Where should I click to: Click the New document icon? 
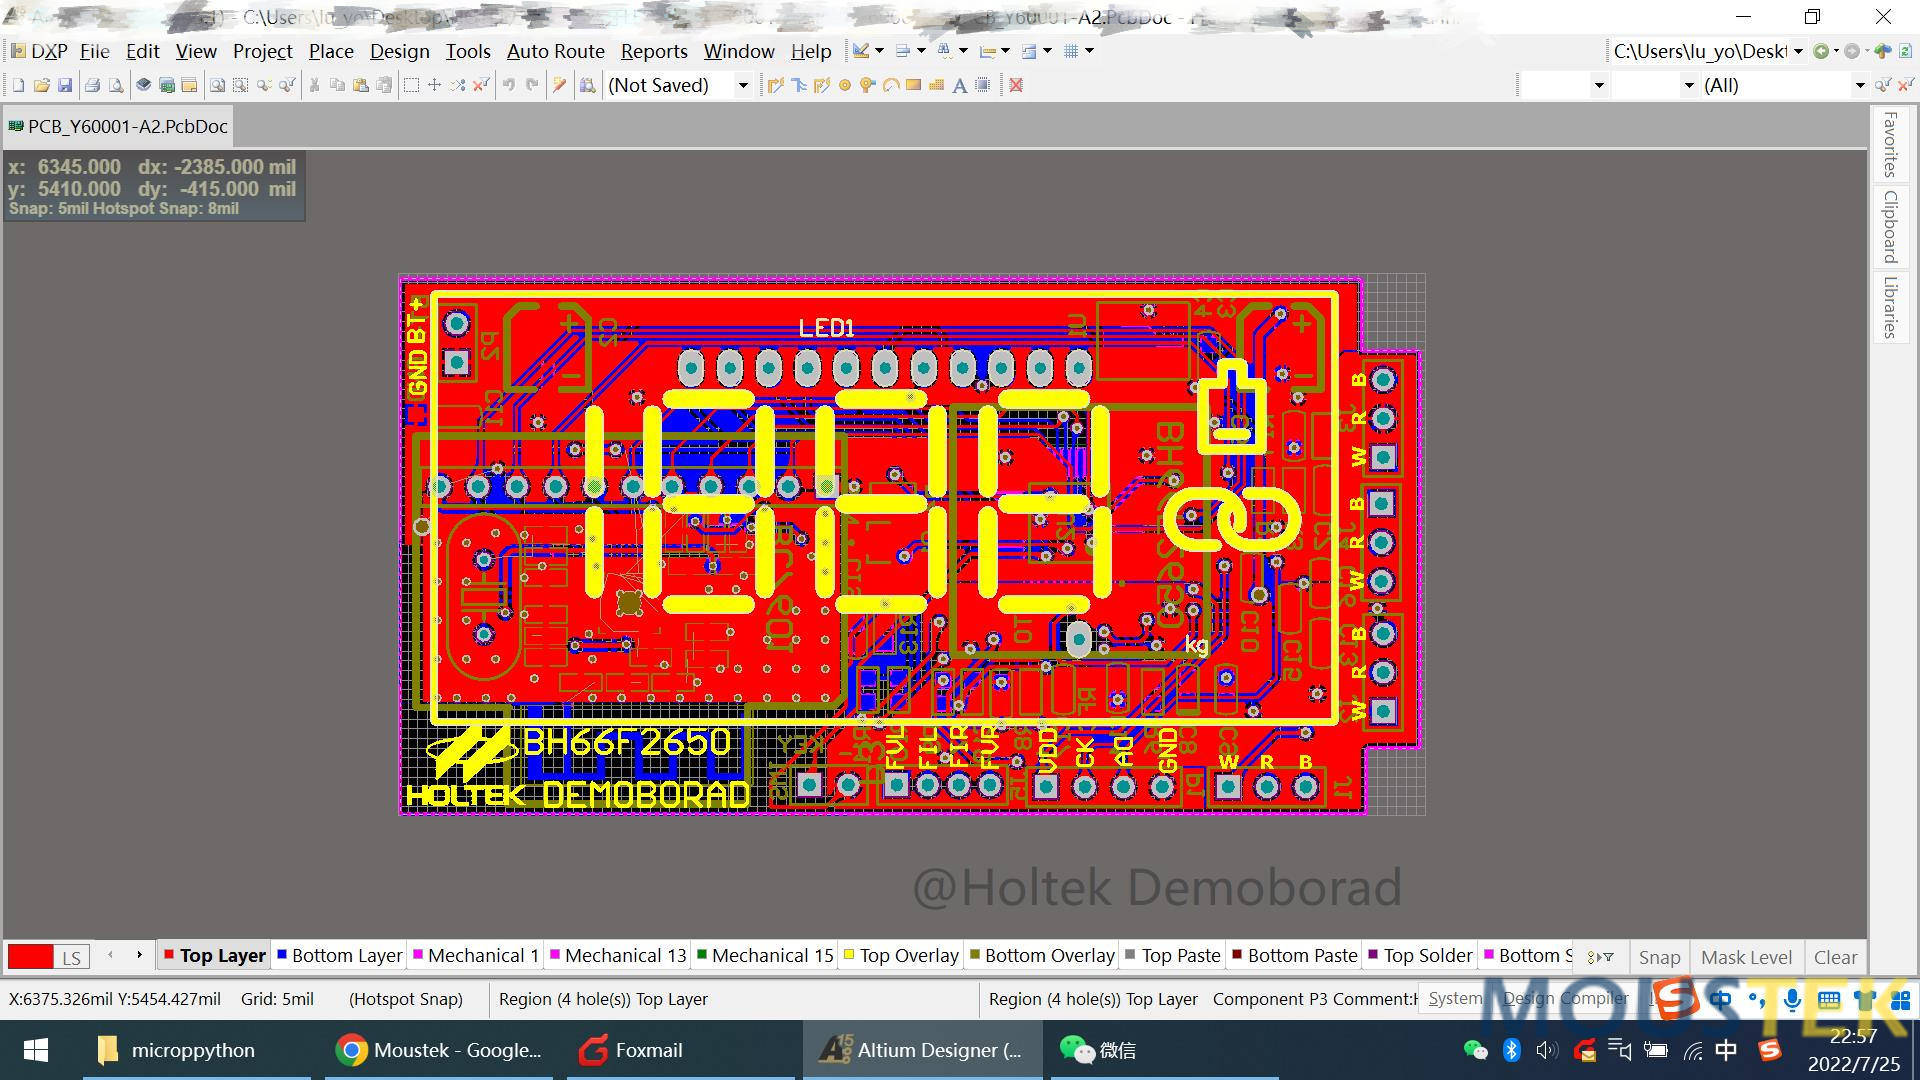(x=18, y=85)
